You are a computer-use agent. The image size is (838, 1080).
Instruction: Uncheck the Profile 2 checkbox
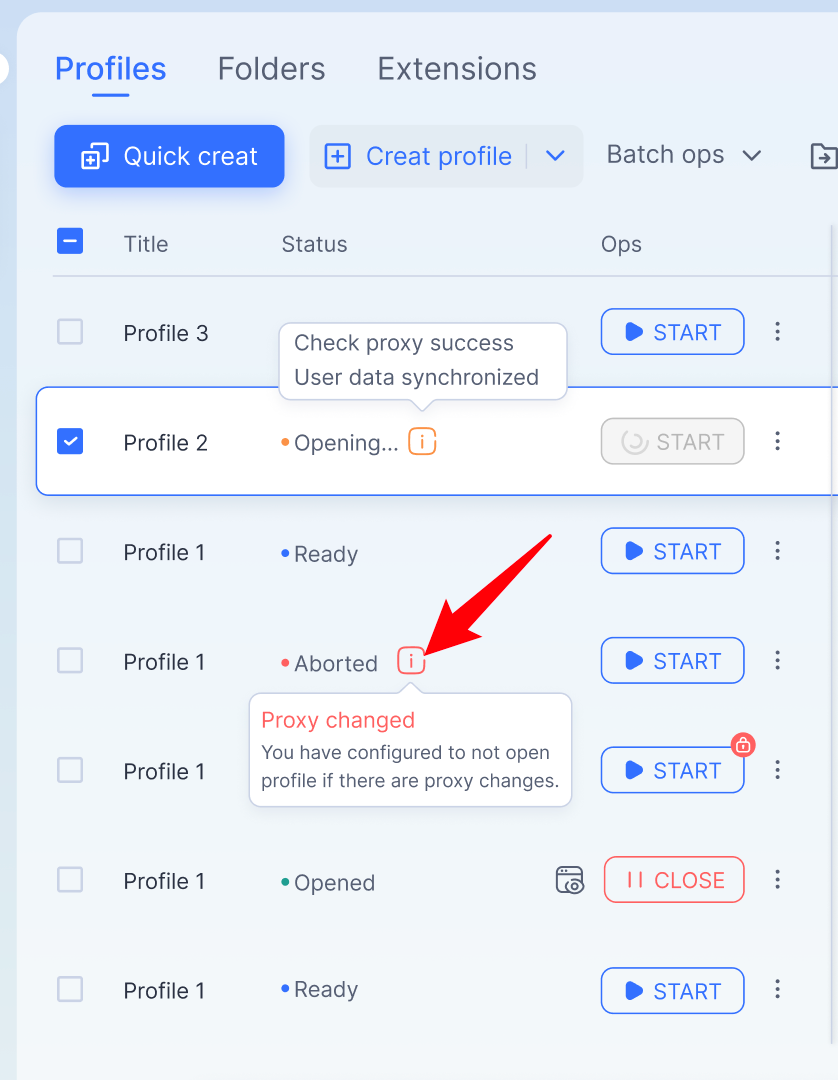[x=70, y=442]
